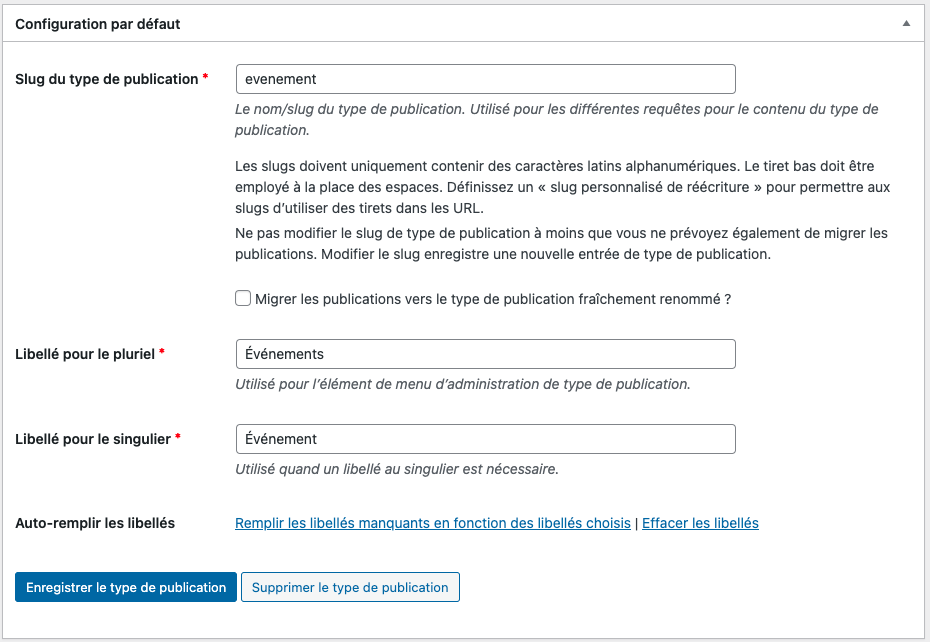Click the "Ne pas modifier le slug" warning paragraph

561,243
